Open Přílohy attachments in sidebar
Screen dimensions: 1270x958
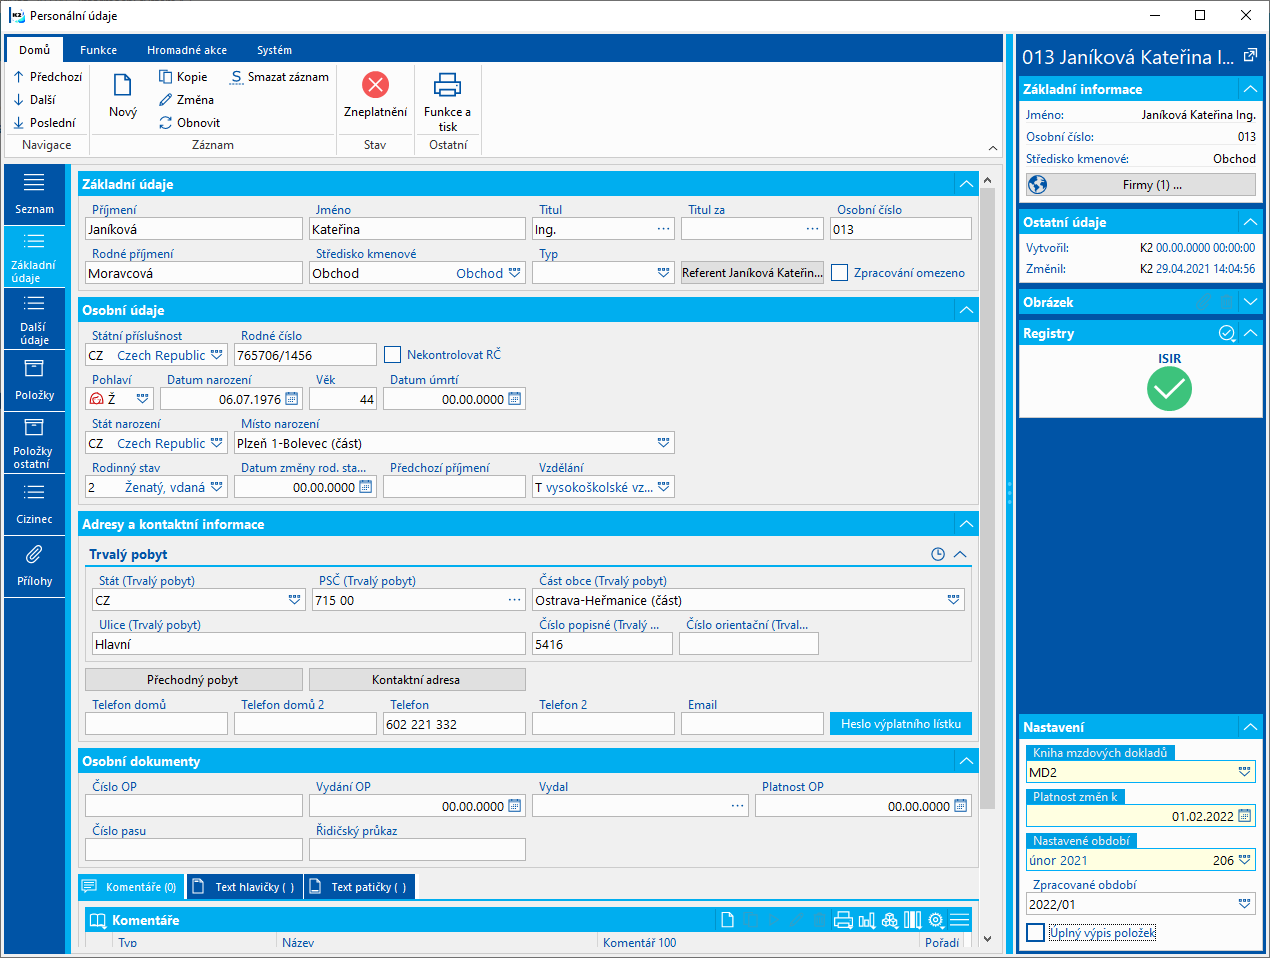click(x=34, y=565)
